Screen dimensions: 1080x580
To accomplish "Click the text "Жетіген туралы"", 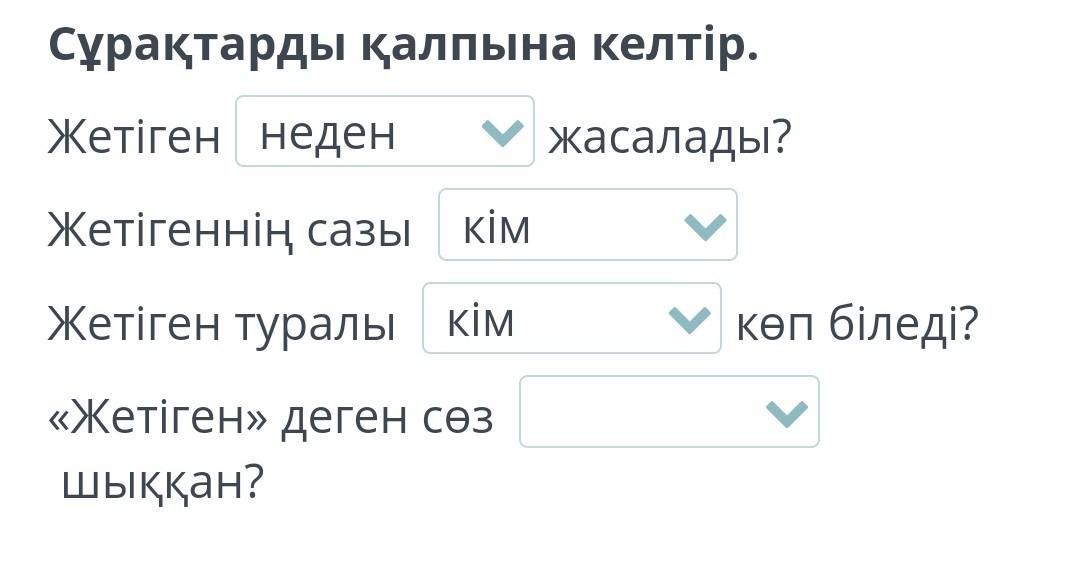I will [x=221, y=324].
